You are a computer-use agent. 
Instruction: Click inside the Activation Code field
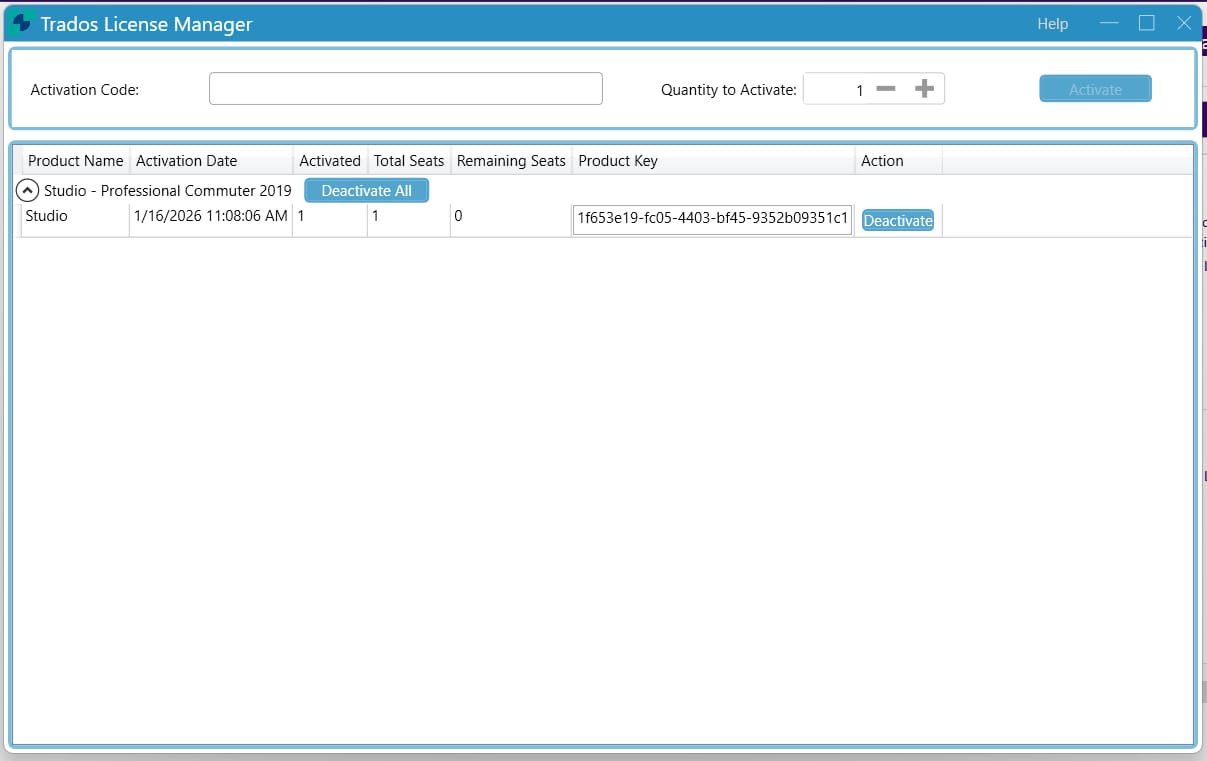405,88
